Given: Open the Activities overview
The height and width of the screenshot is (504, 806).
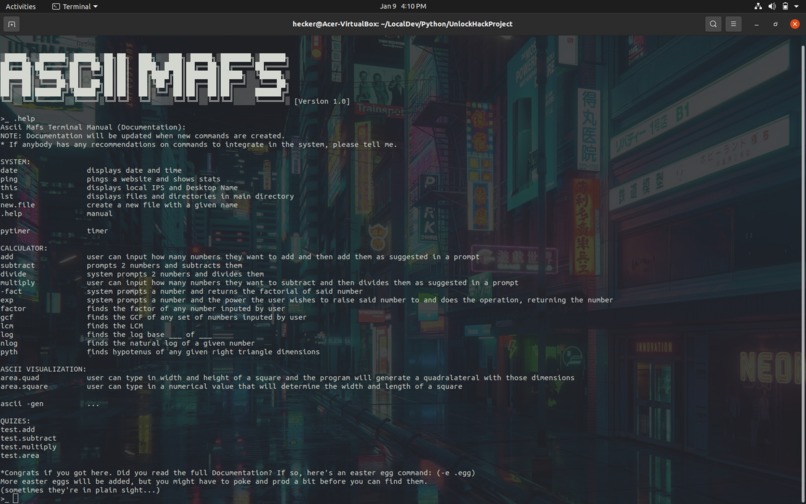Looking at the screenshot, I should pyautogui.click(x=21, y=6).
